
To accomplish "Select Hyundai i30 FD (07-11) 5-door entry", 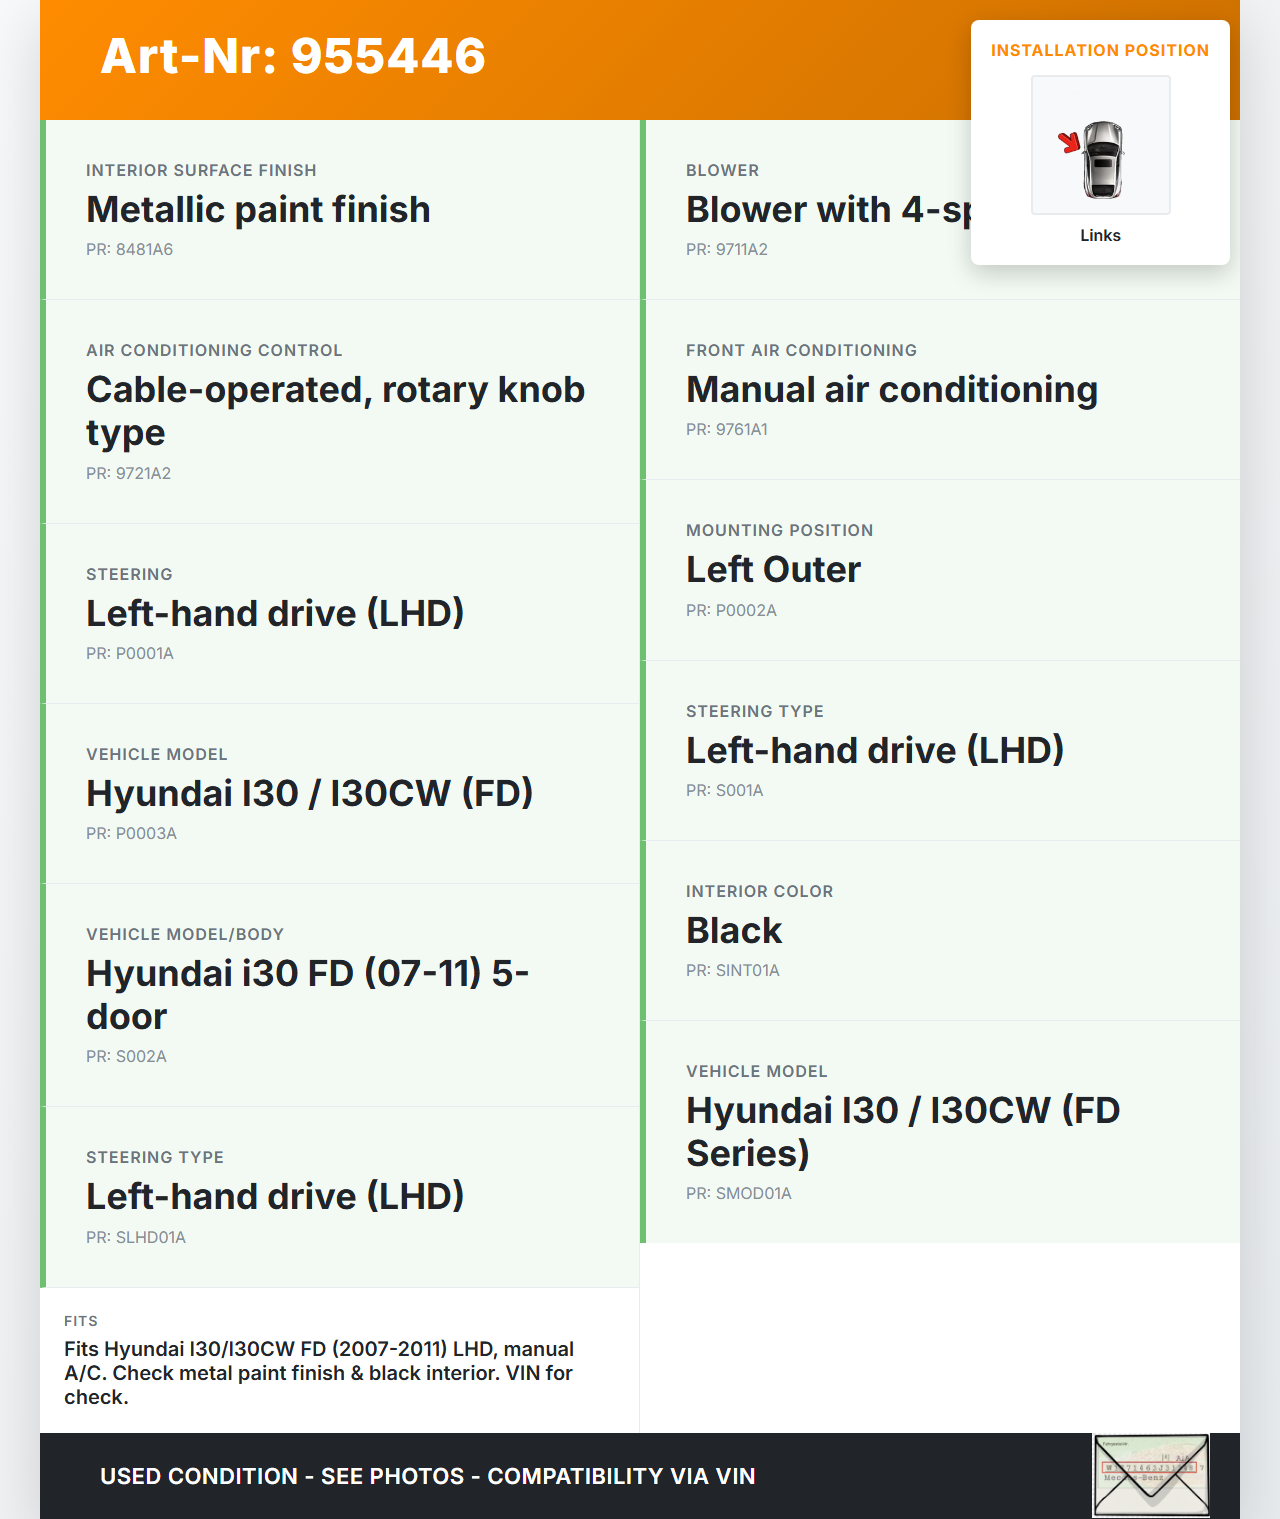I will pyautogui.click(x=307, y=994).
